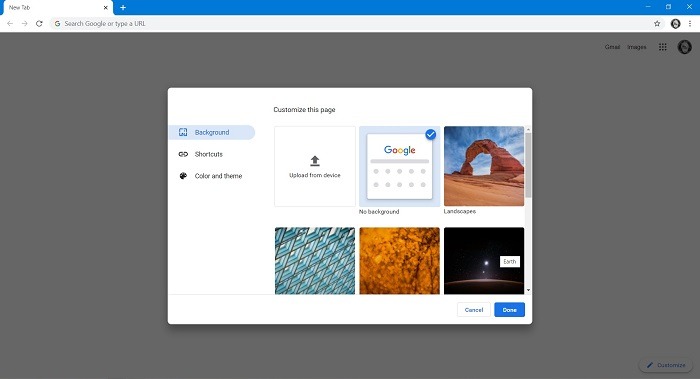
Task: Choose the orange bokeh thumbnail
Action: (x=400, y=261)
